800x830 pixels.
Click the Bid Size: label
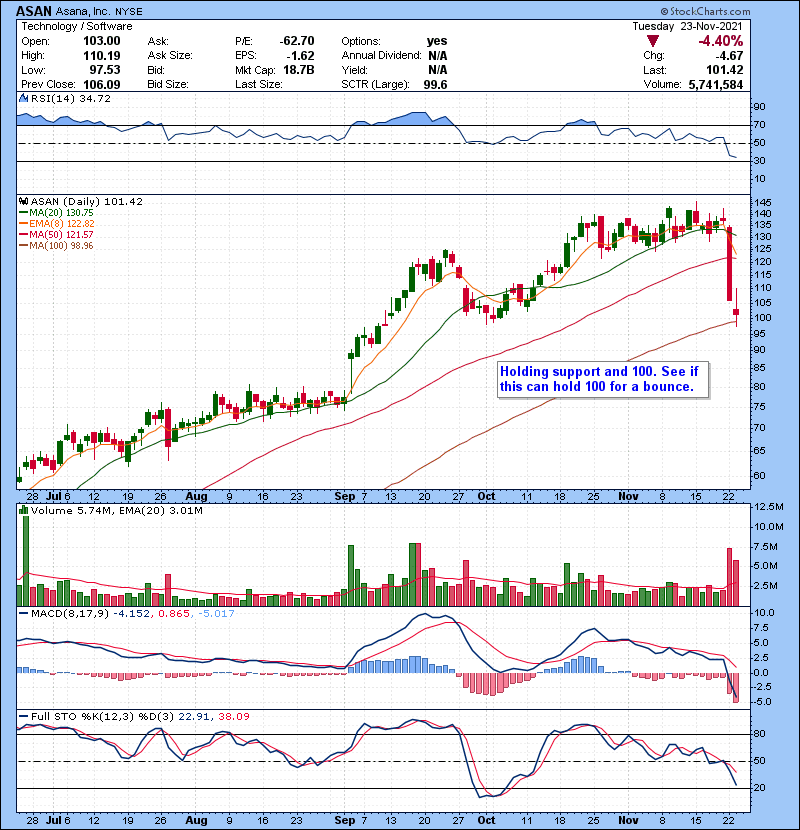click(x=168, y=84)
